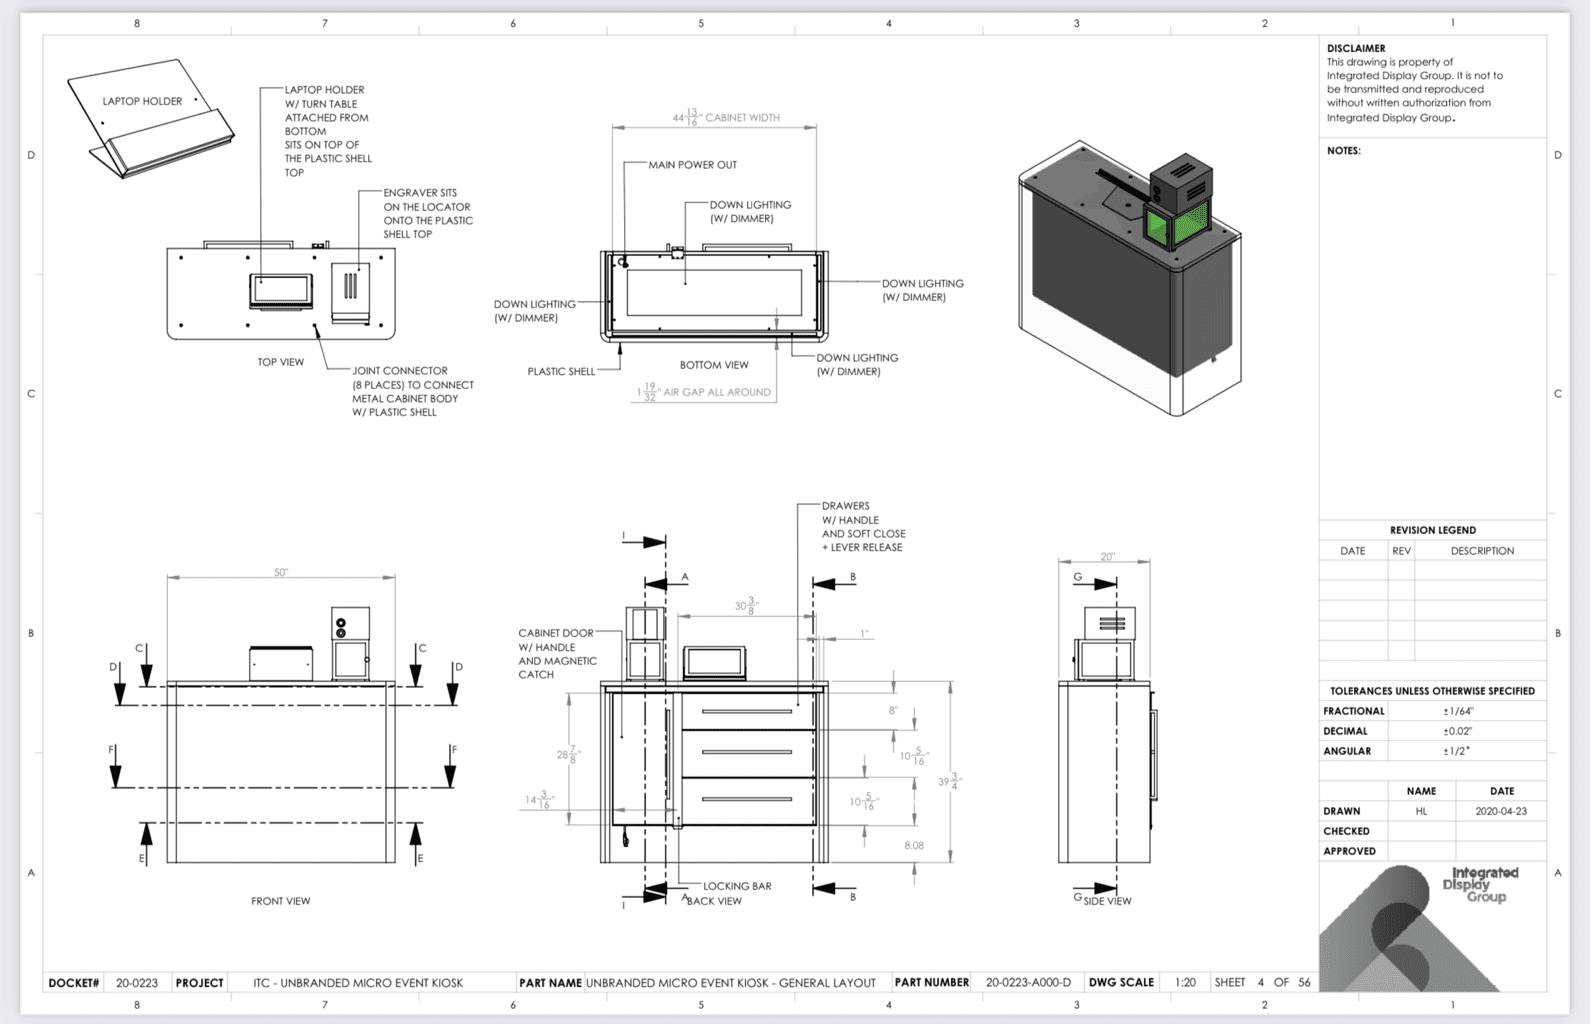Select the docket number 20-0223
Screen dimensions: 1590x1024
click(137, 983)
